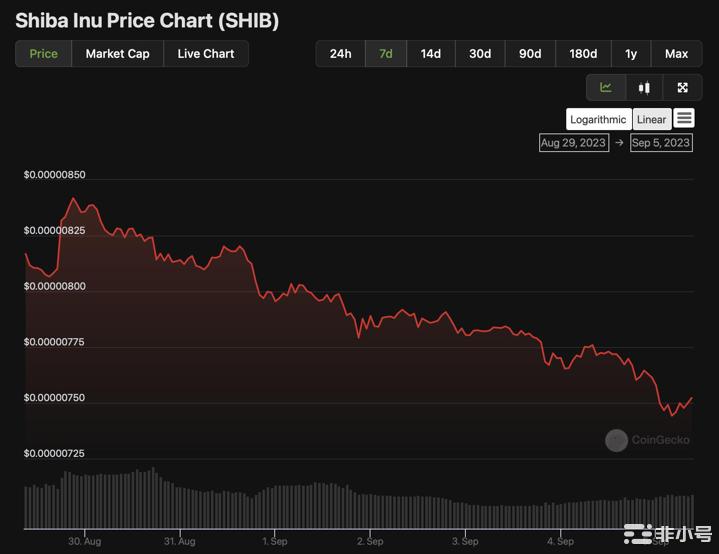
Task: Open fullscreen chart mode icon
Action: tap(682, 87)
